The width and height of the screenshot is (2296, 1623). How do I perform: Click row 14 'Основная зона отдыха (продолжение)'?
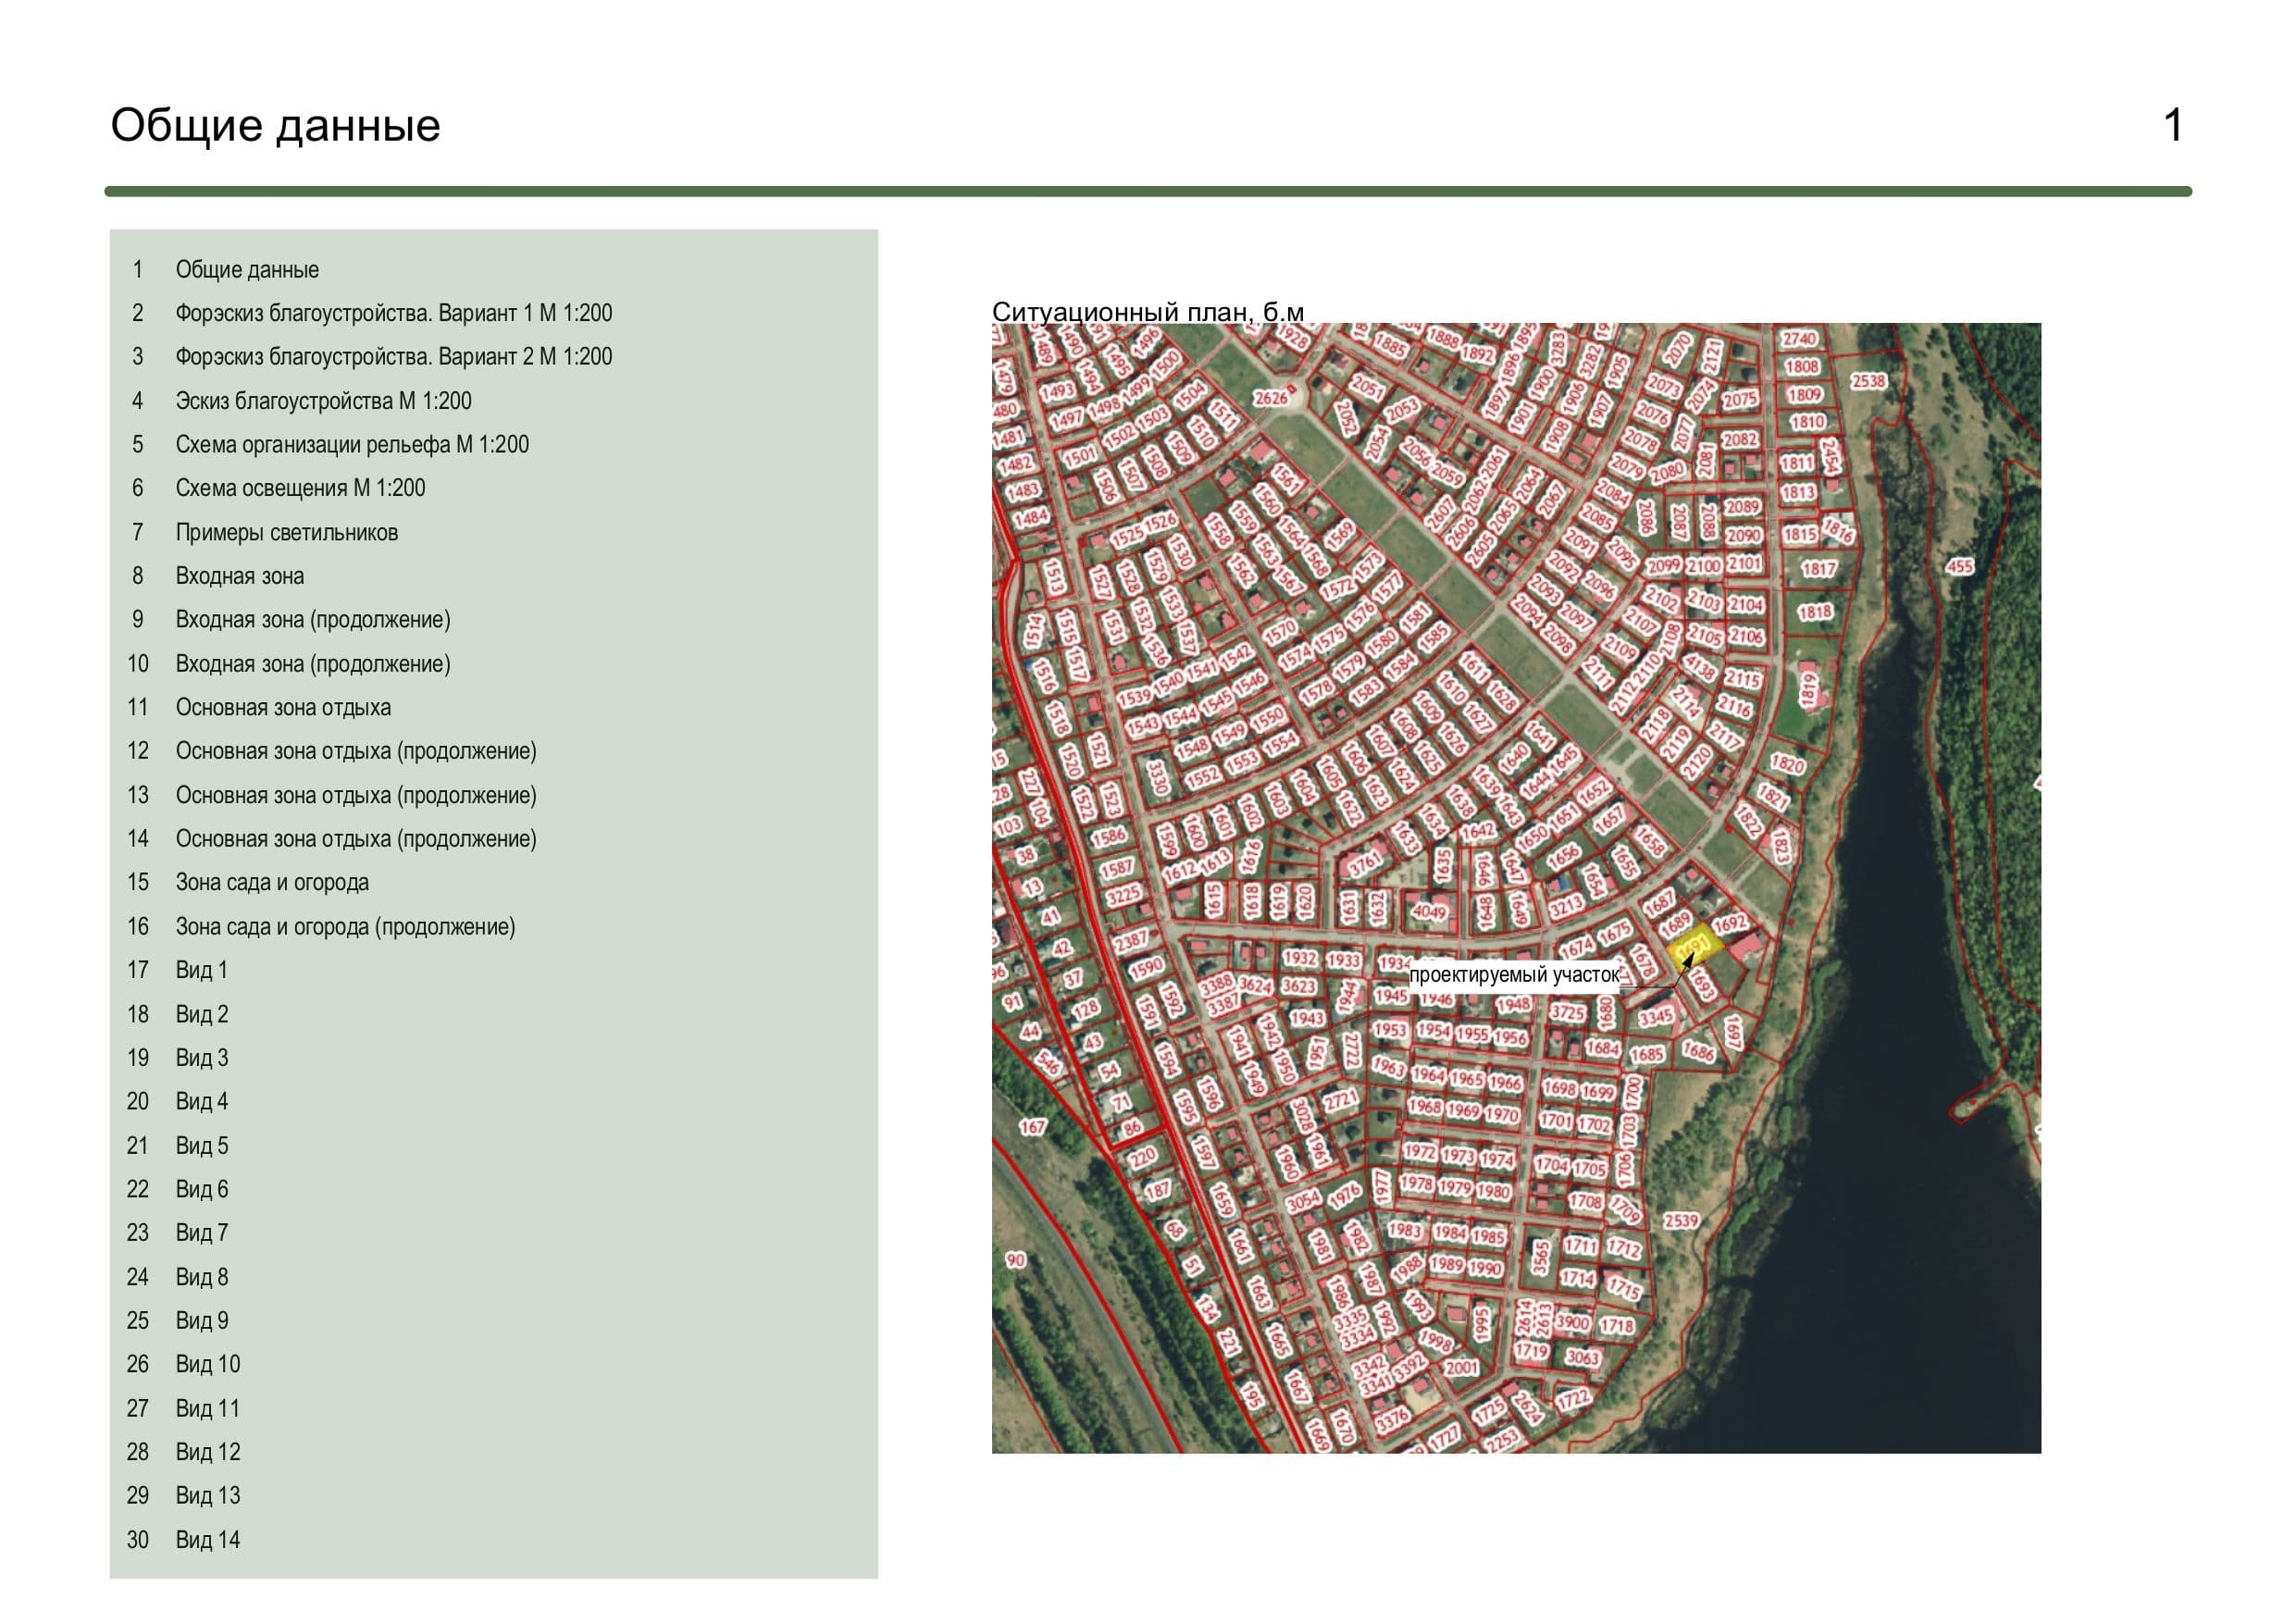[356, 839]
